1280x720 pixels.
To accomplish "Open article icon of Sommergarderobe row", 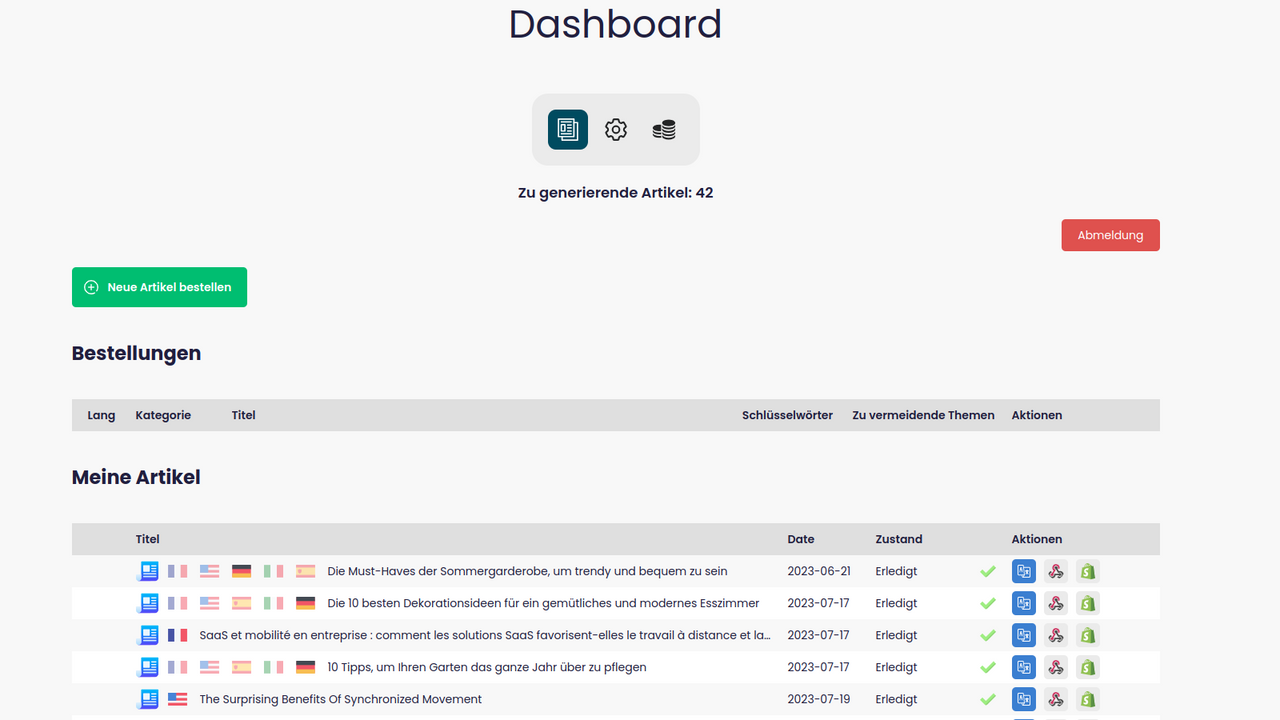I will coord(148,571).
